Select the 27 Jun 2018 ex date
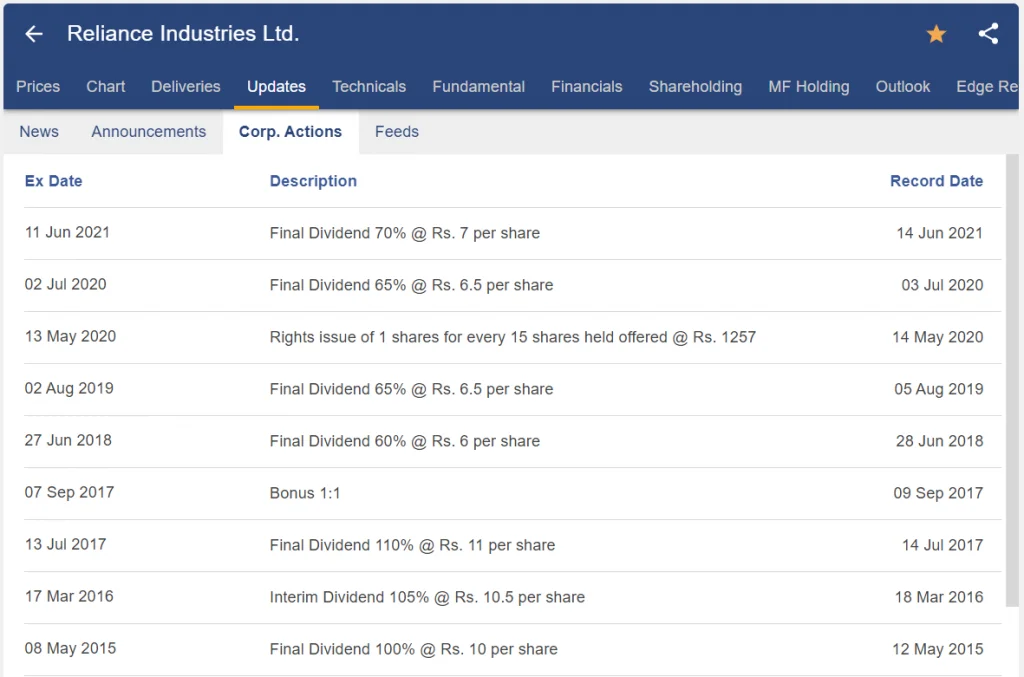 point(68,440)
